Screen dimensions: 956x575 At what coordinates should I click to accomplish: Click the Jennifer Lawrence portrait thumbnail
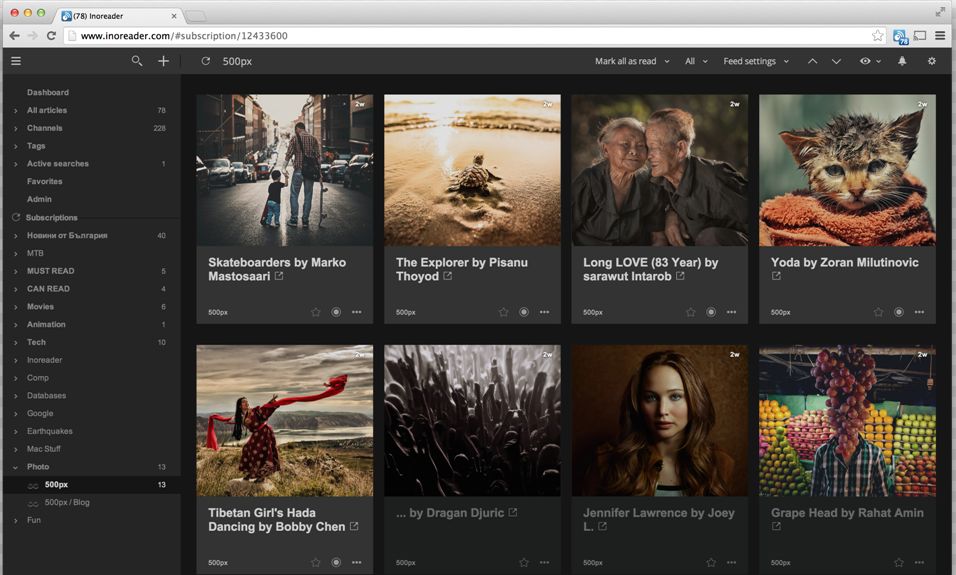click(659, 420)
